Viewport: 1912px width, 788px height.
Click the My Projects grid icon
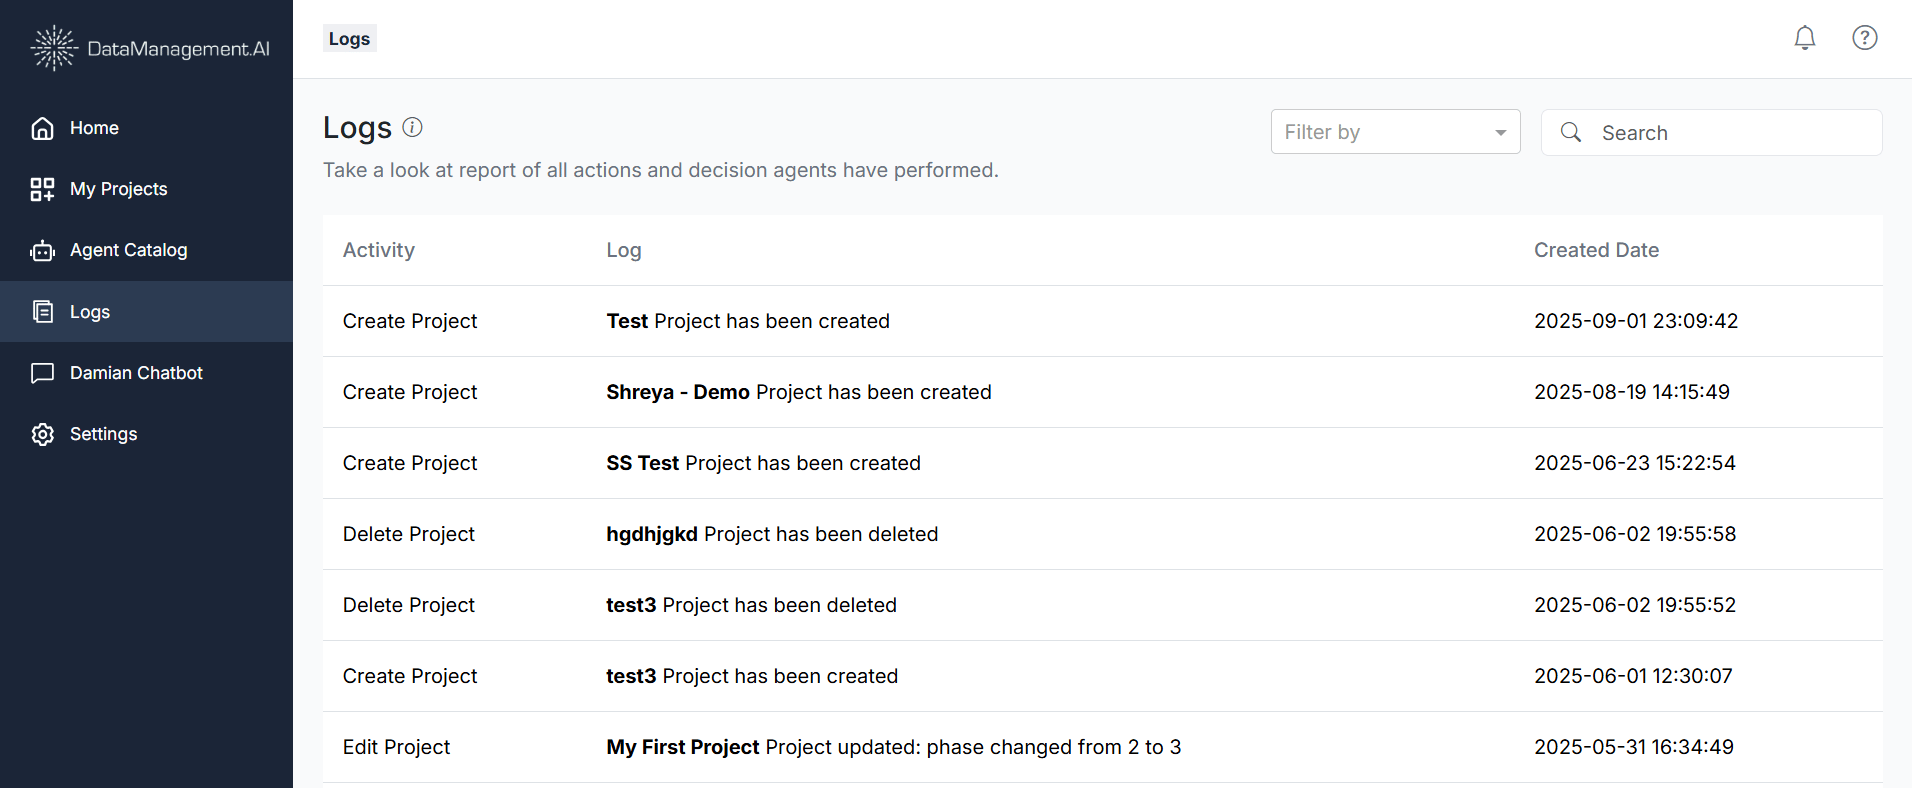point(42,189)
